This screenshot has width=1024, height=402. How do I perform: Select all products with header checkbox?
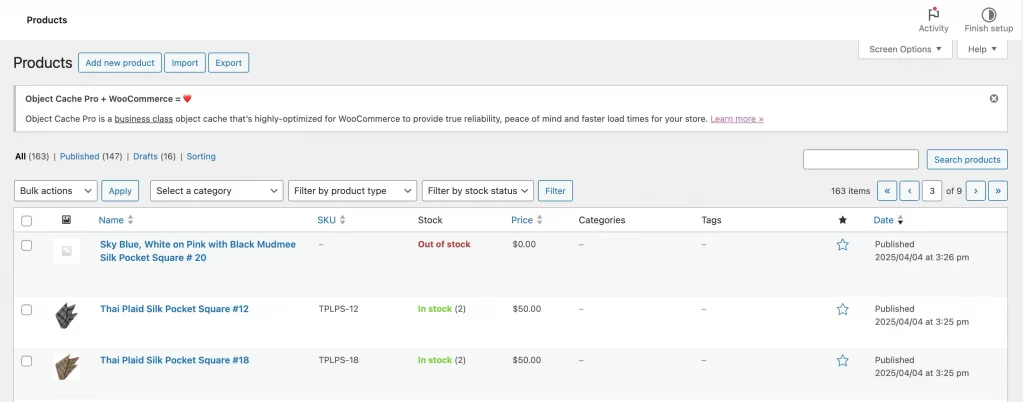27,221
